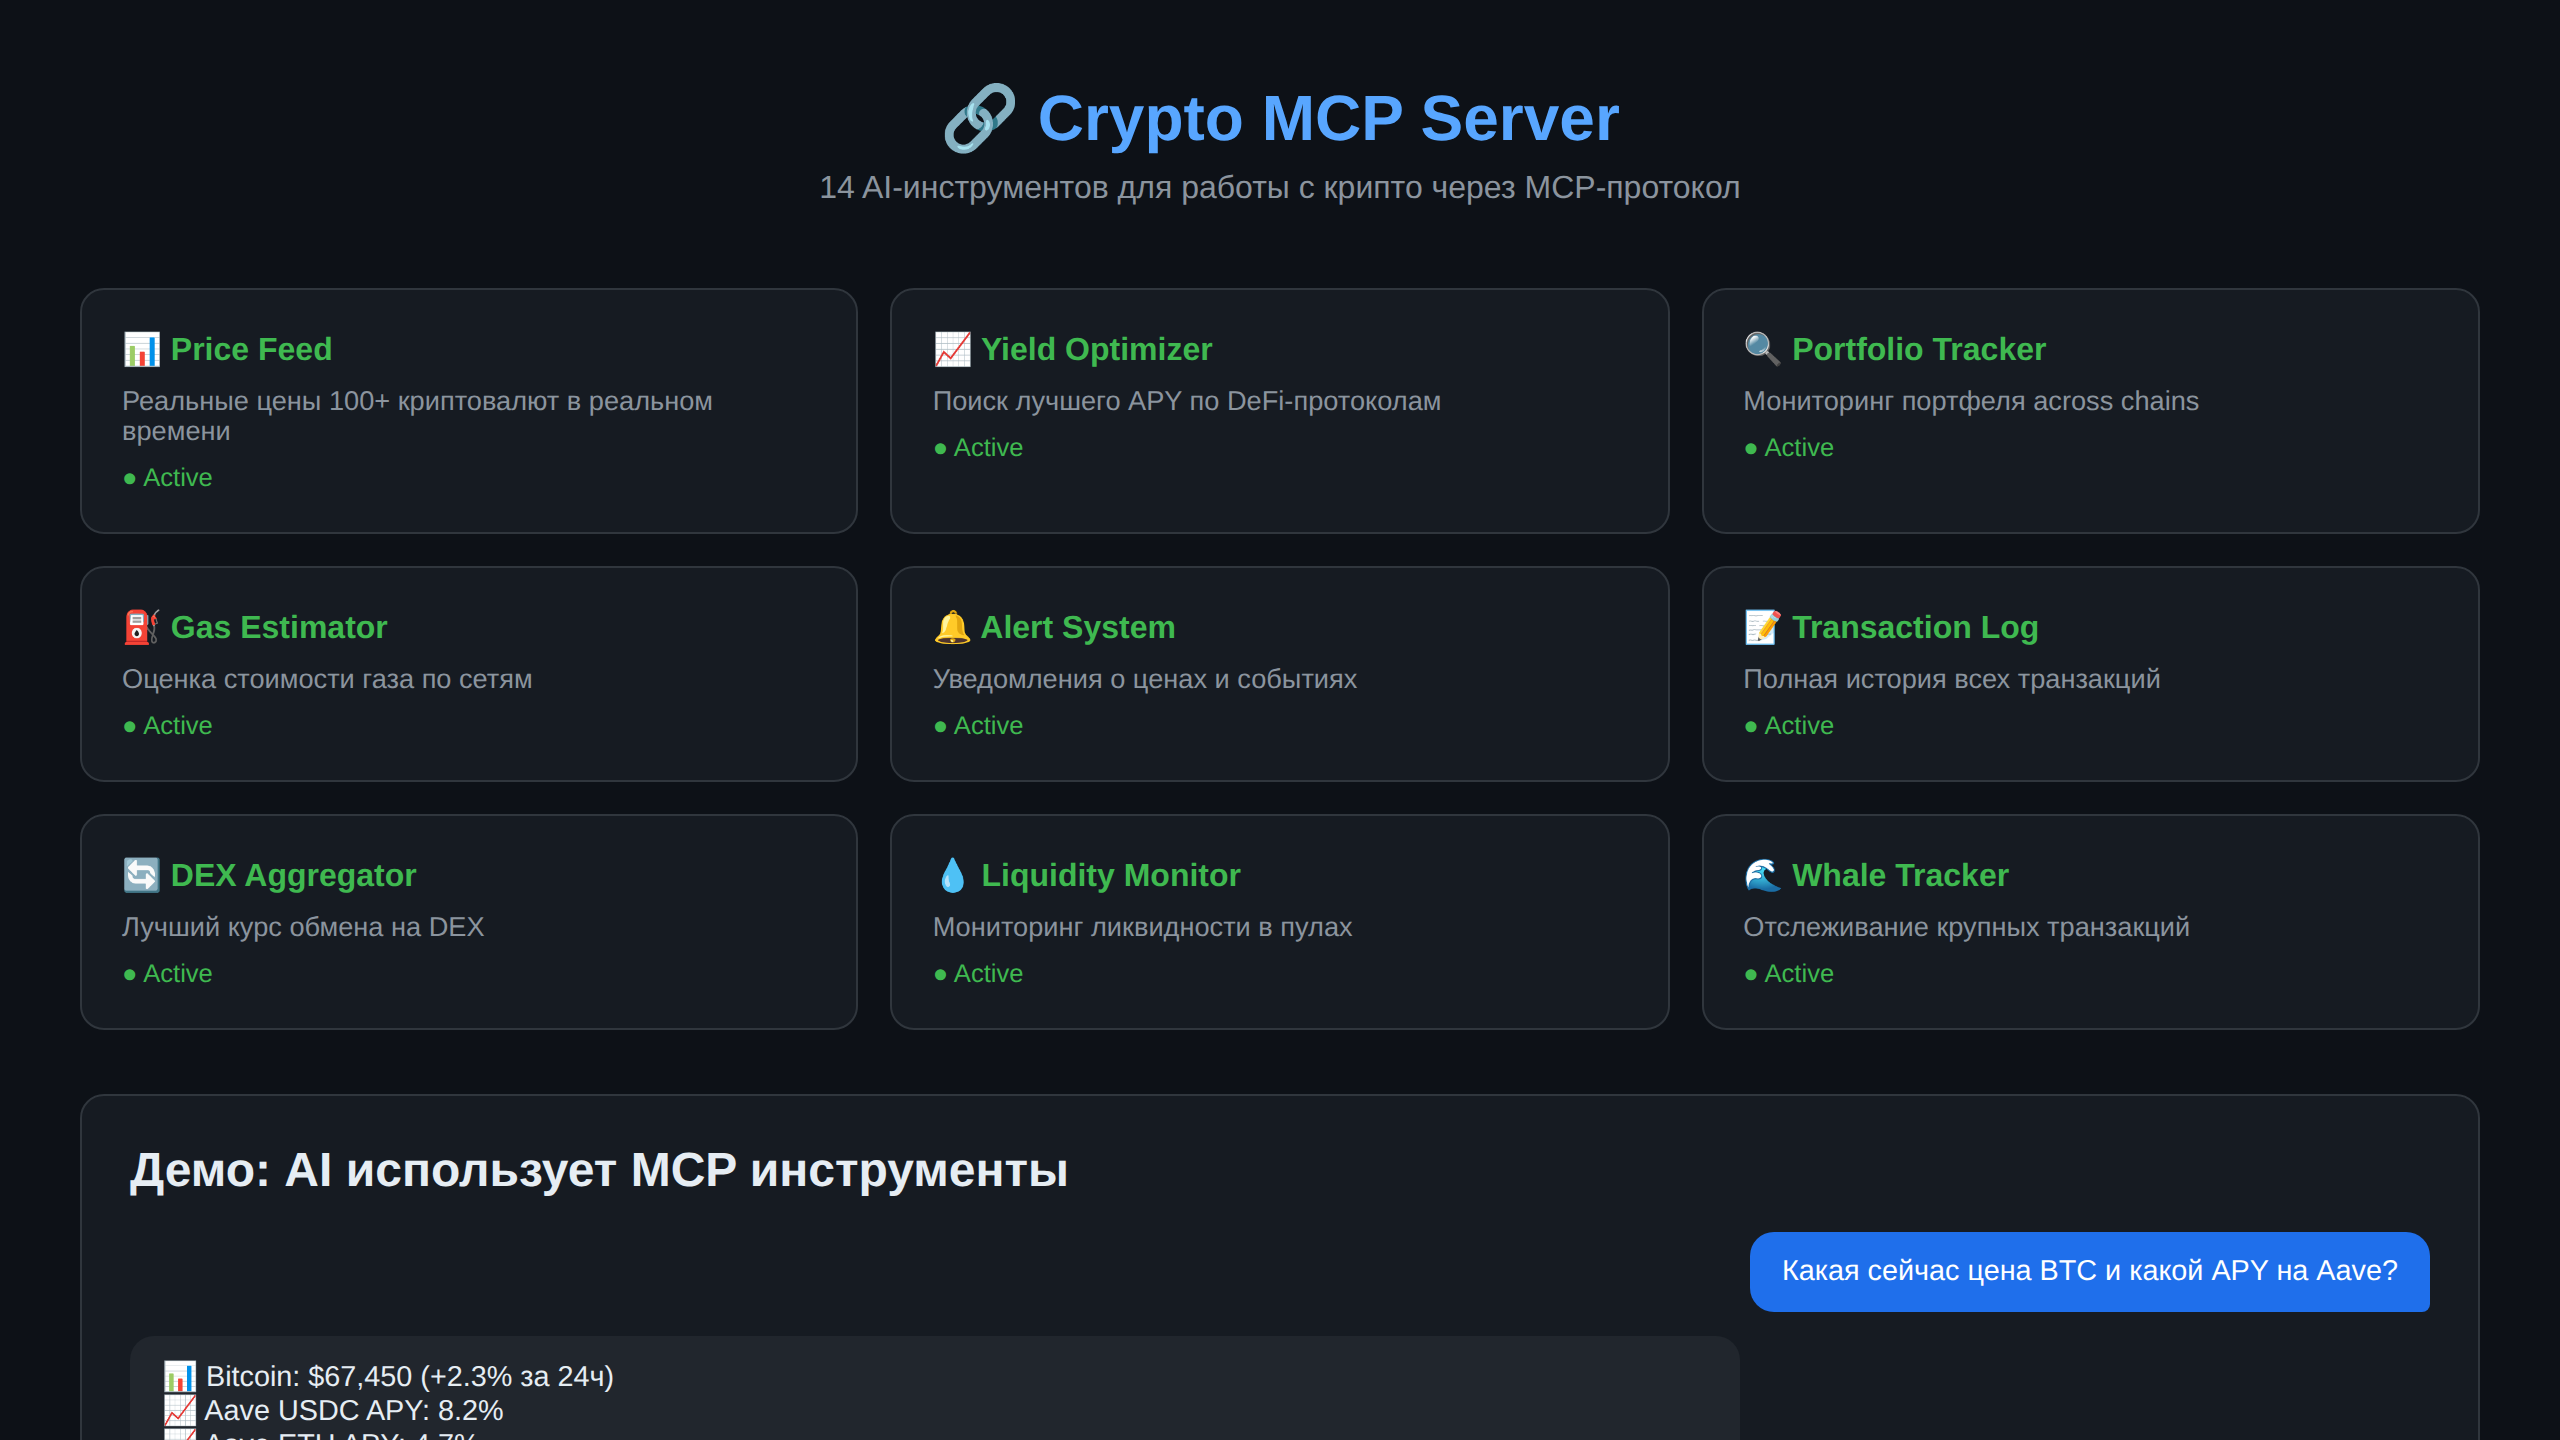Click the Active status under Liquidity Monitor

pos(978,973)
